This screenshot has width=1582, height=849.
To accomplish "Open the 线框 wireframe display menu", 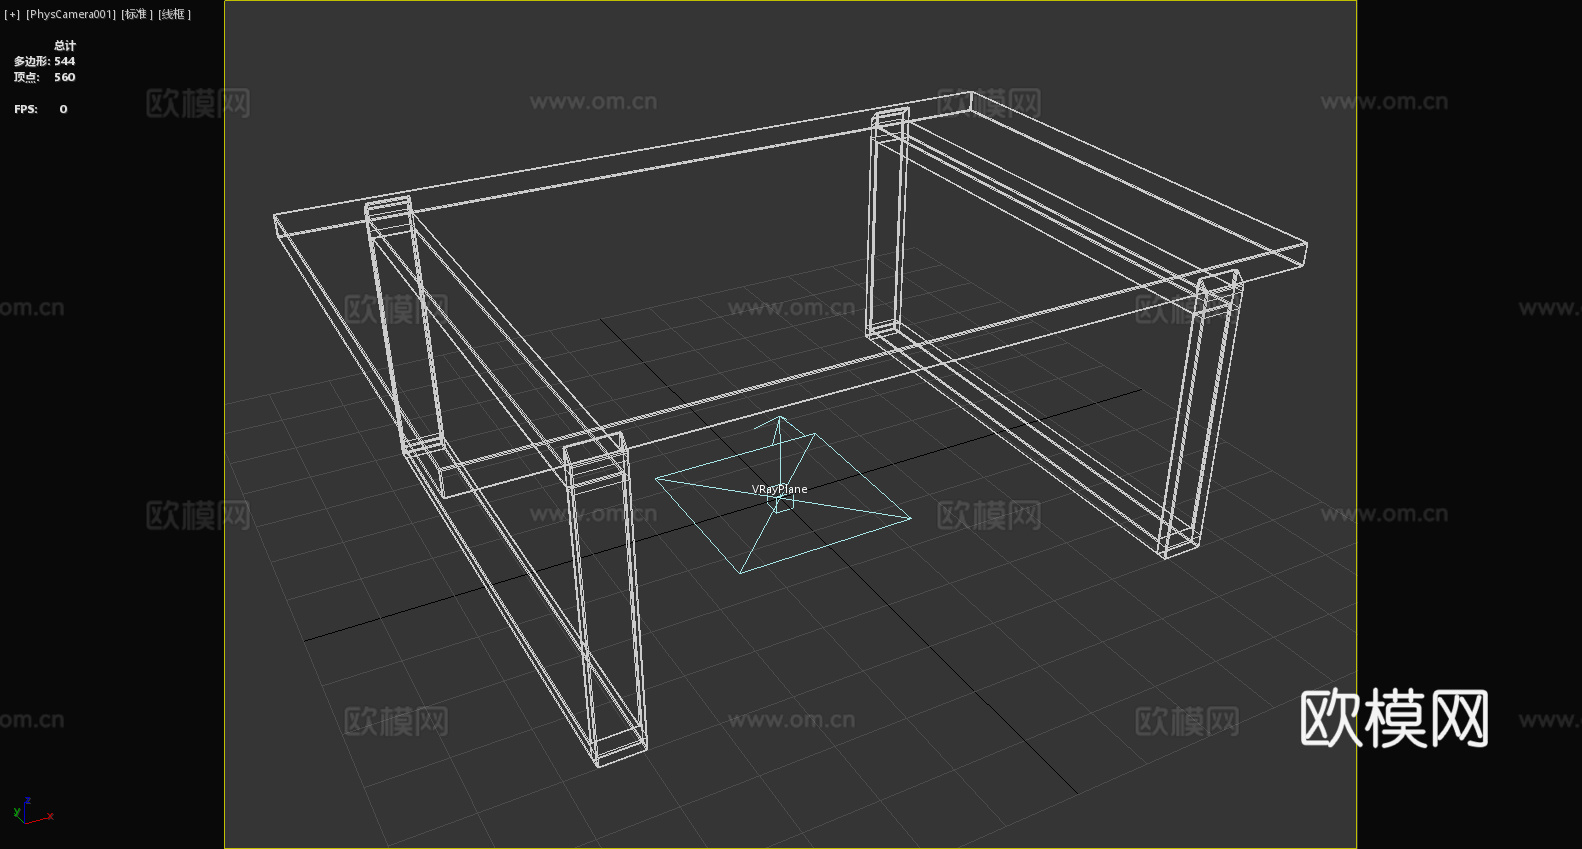I will (174, 14).
